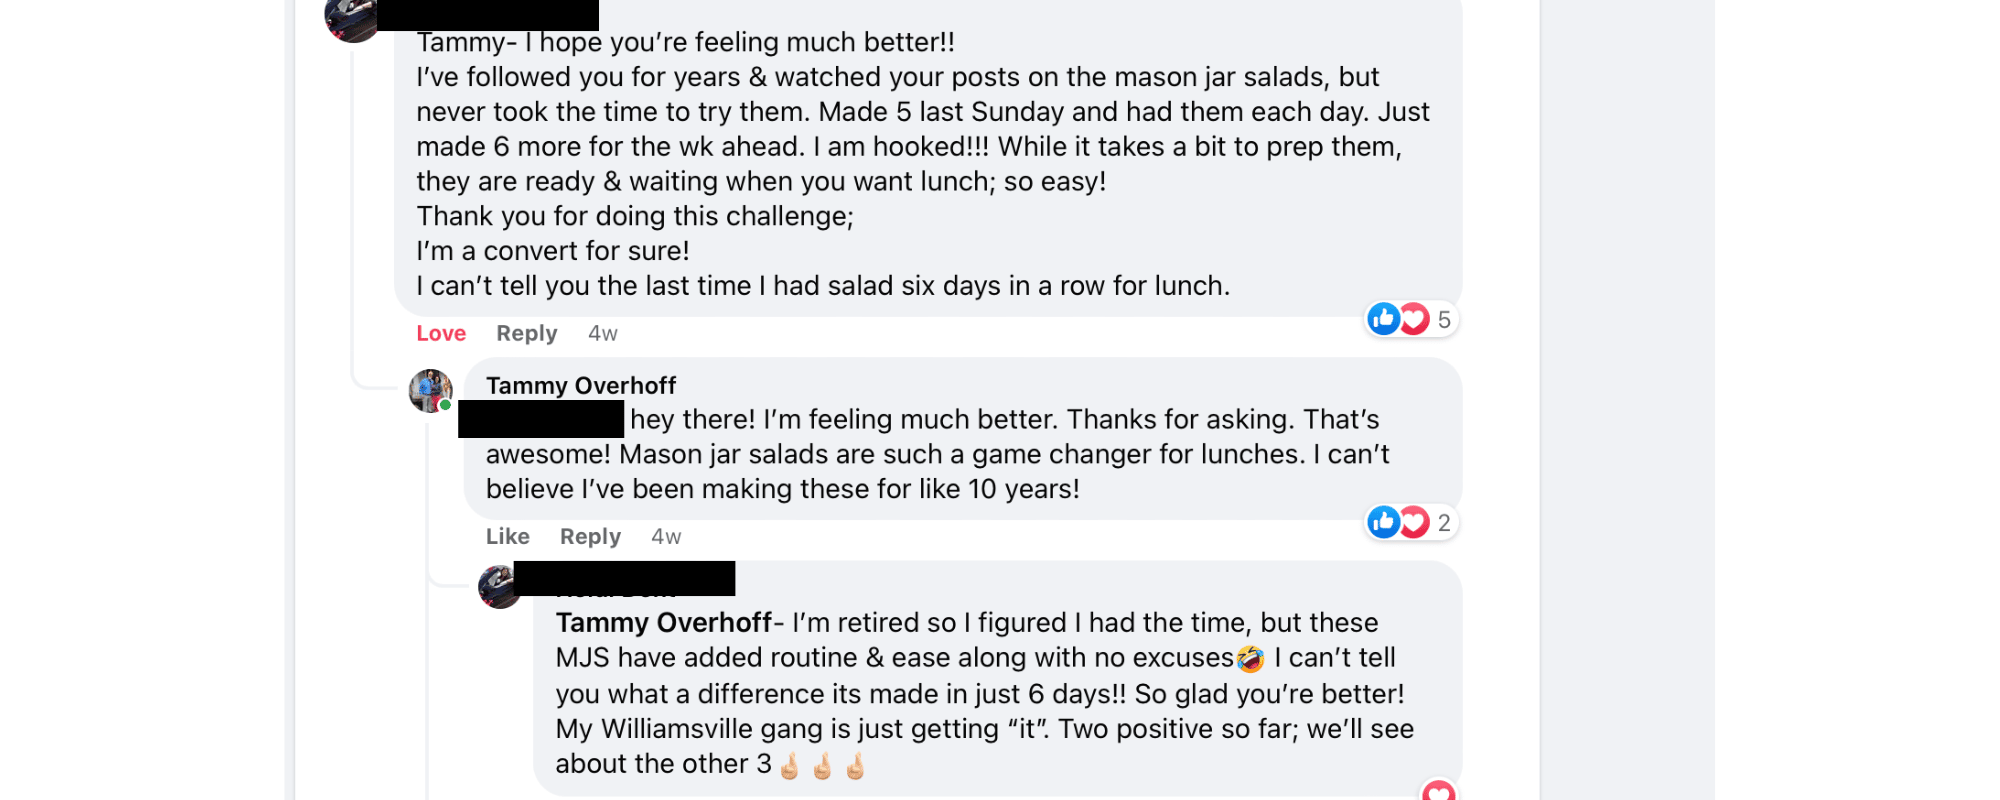This screenshot has height=800, width=2000.
Task: Open the 4w timestamp of first comment
Action: click(603, 333)
